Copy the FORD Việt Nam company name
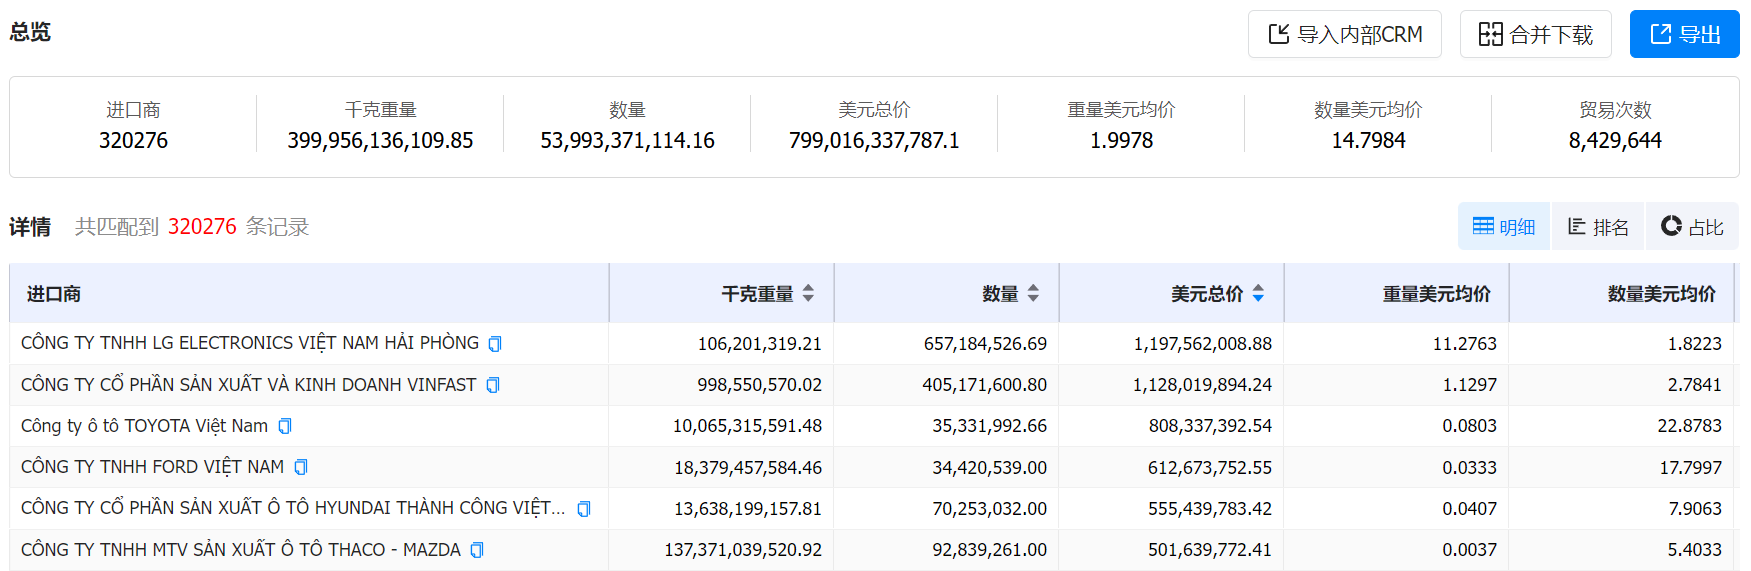1751x571 pixels. (301, 468)
